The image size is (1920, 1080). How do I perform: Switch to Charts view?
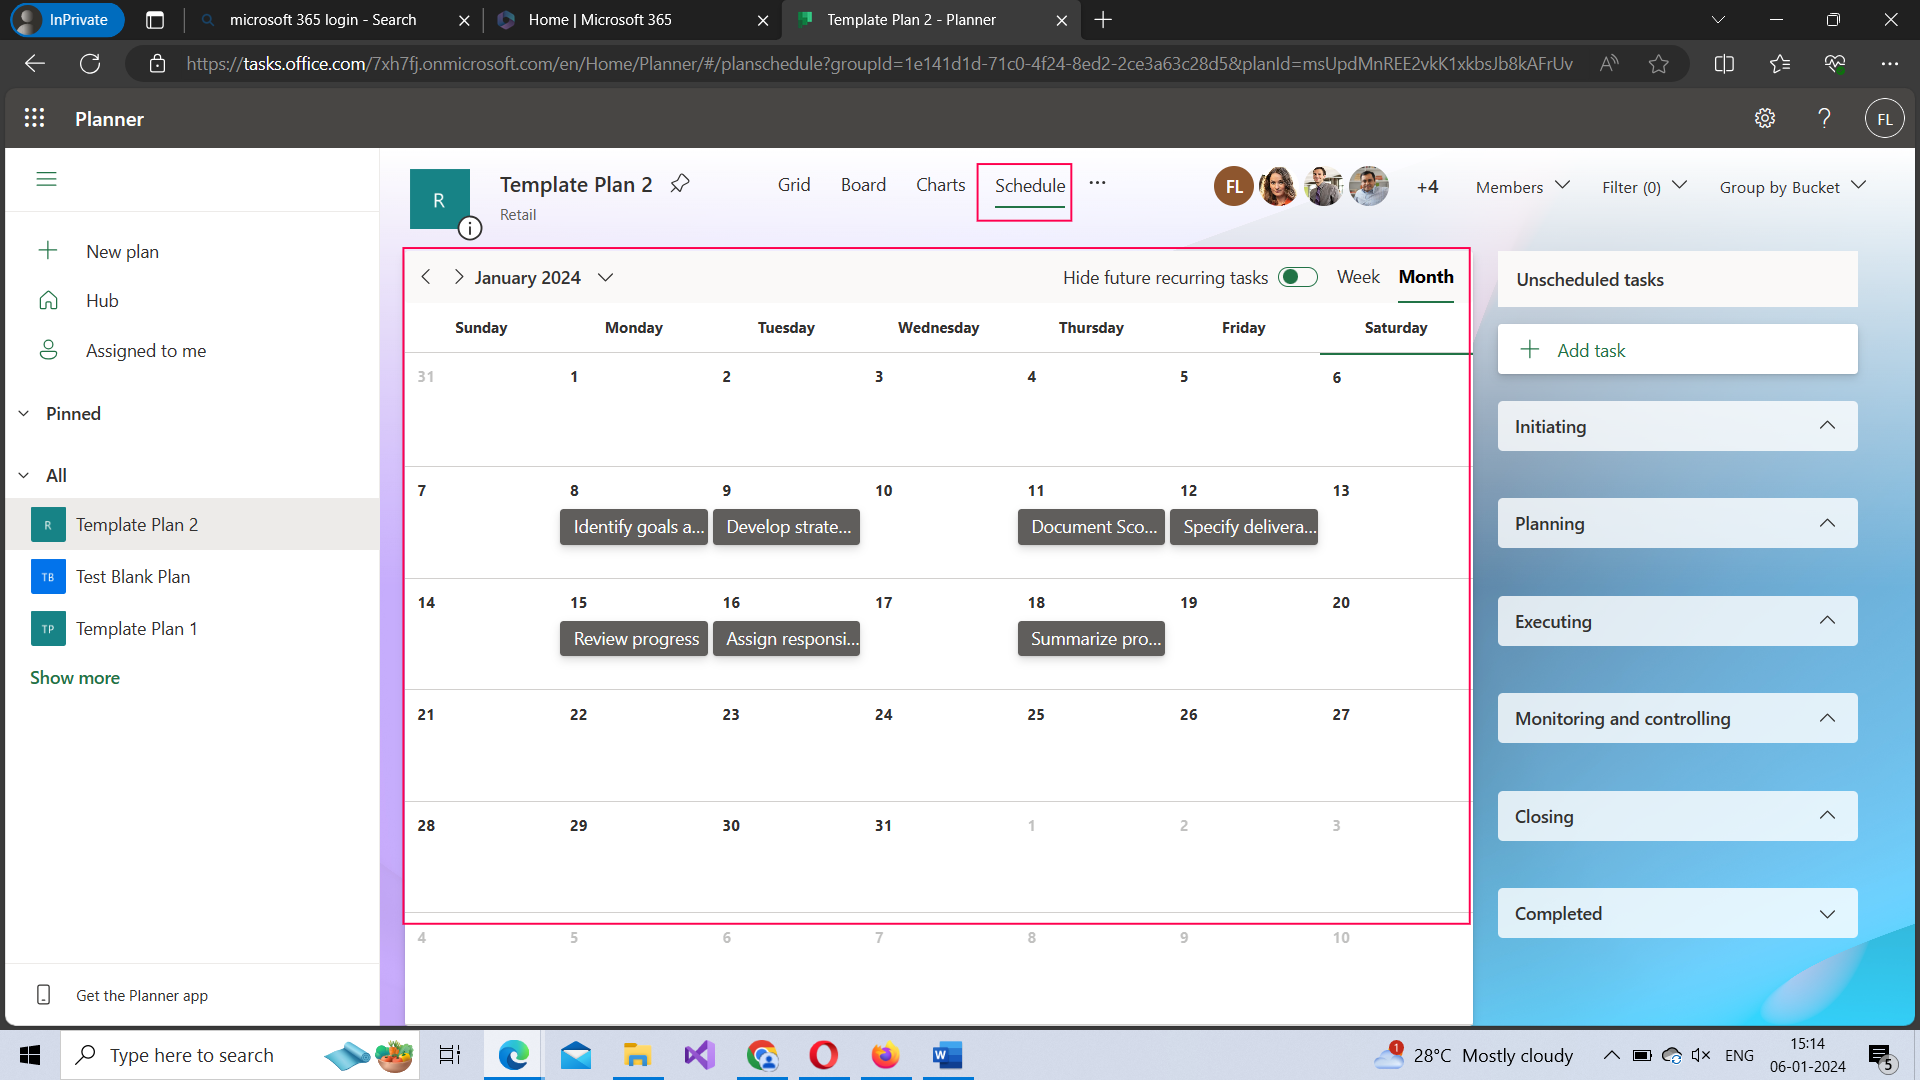[x=940, y=185]
